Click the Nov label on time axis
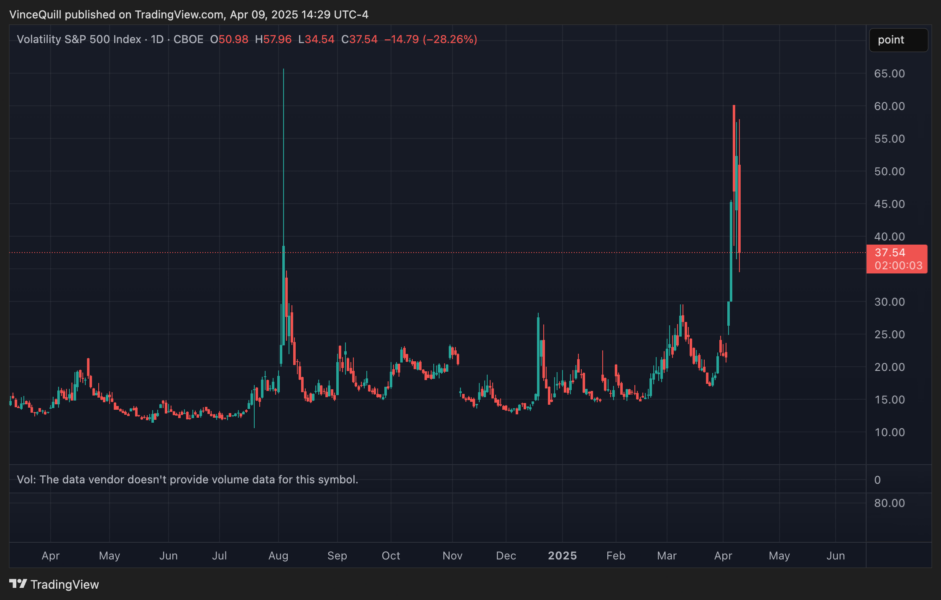The height and width of the screenshot is (600, 941). (x=452, y=555)
